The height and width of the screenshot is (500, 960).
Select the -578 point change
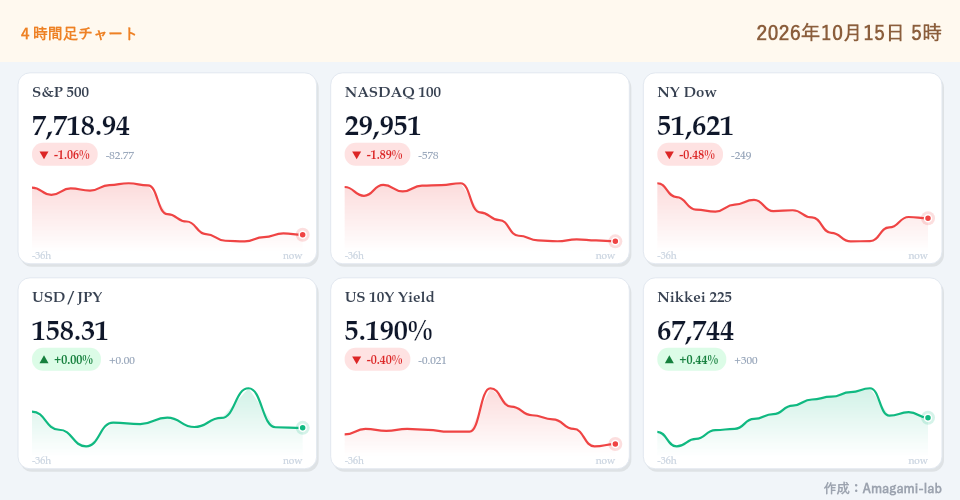pyautogui.click(x=429, y=155)
